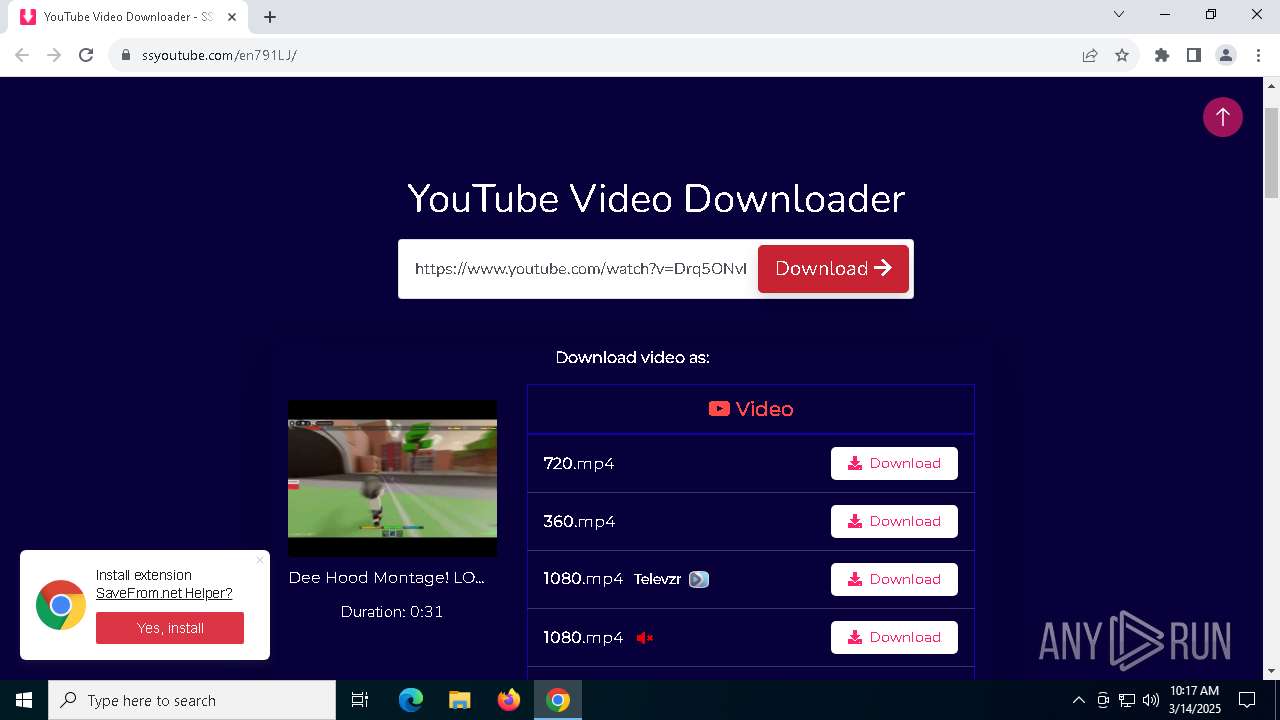Image resolution: width=1280 pixels, height=720 pixels.
Task: Download the 1080.mp4 Televzr version
Action: pyautogui.click(x=894, y=579)
